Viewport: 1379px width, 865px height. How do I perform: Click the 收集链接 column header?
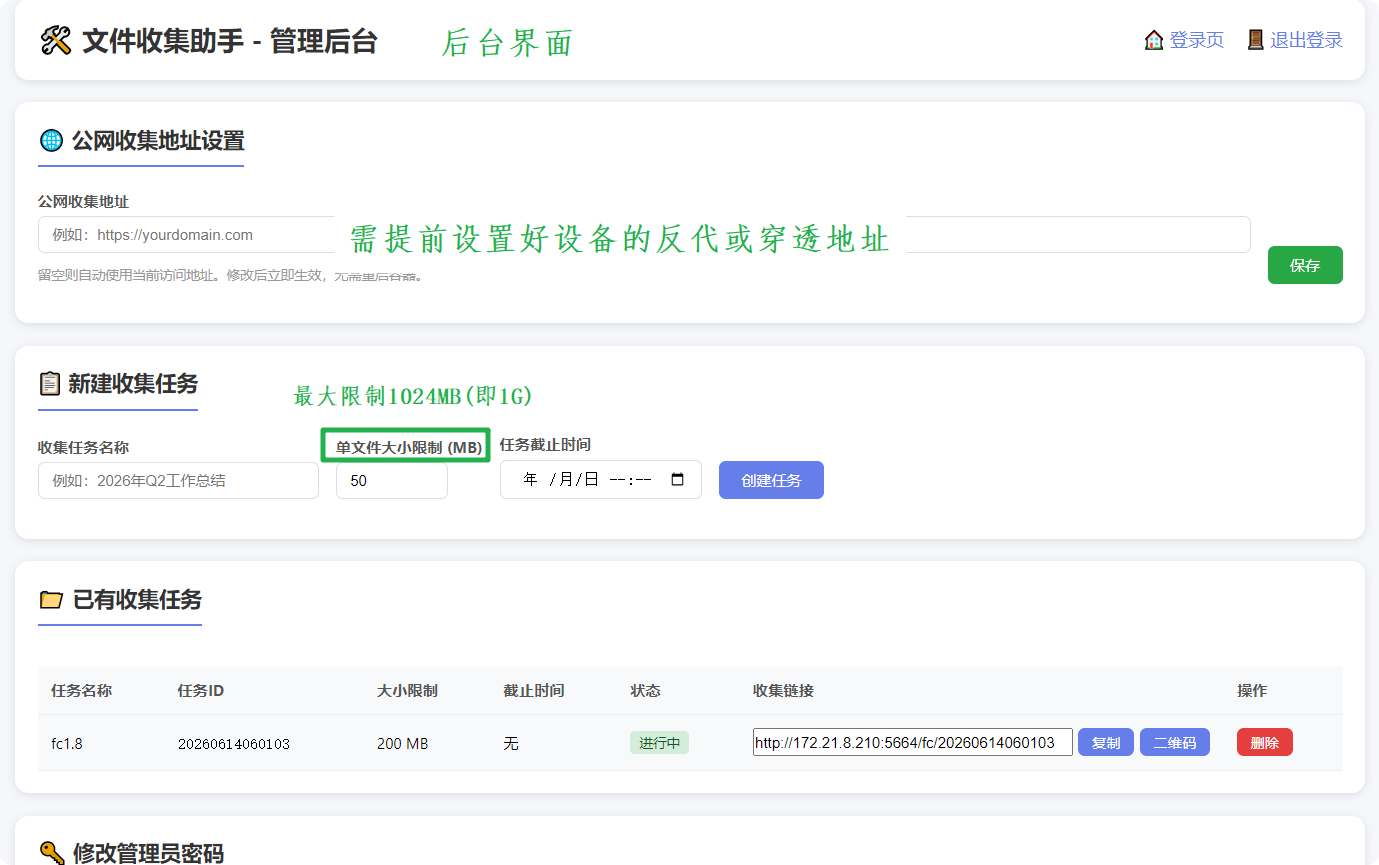(783, 691)
